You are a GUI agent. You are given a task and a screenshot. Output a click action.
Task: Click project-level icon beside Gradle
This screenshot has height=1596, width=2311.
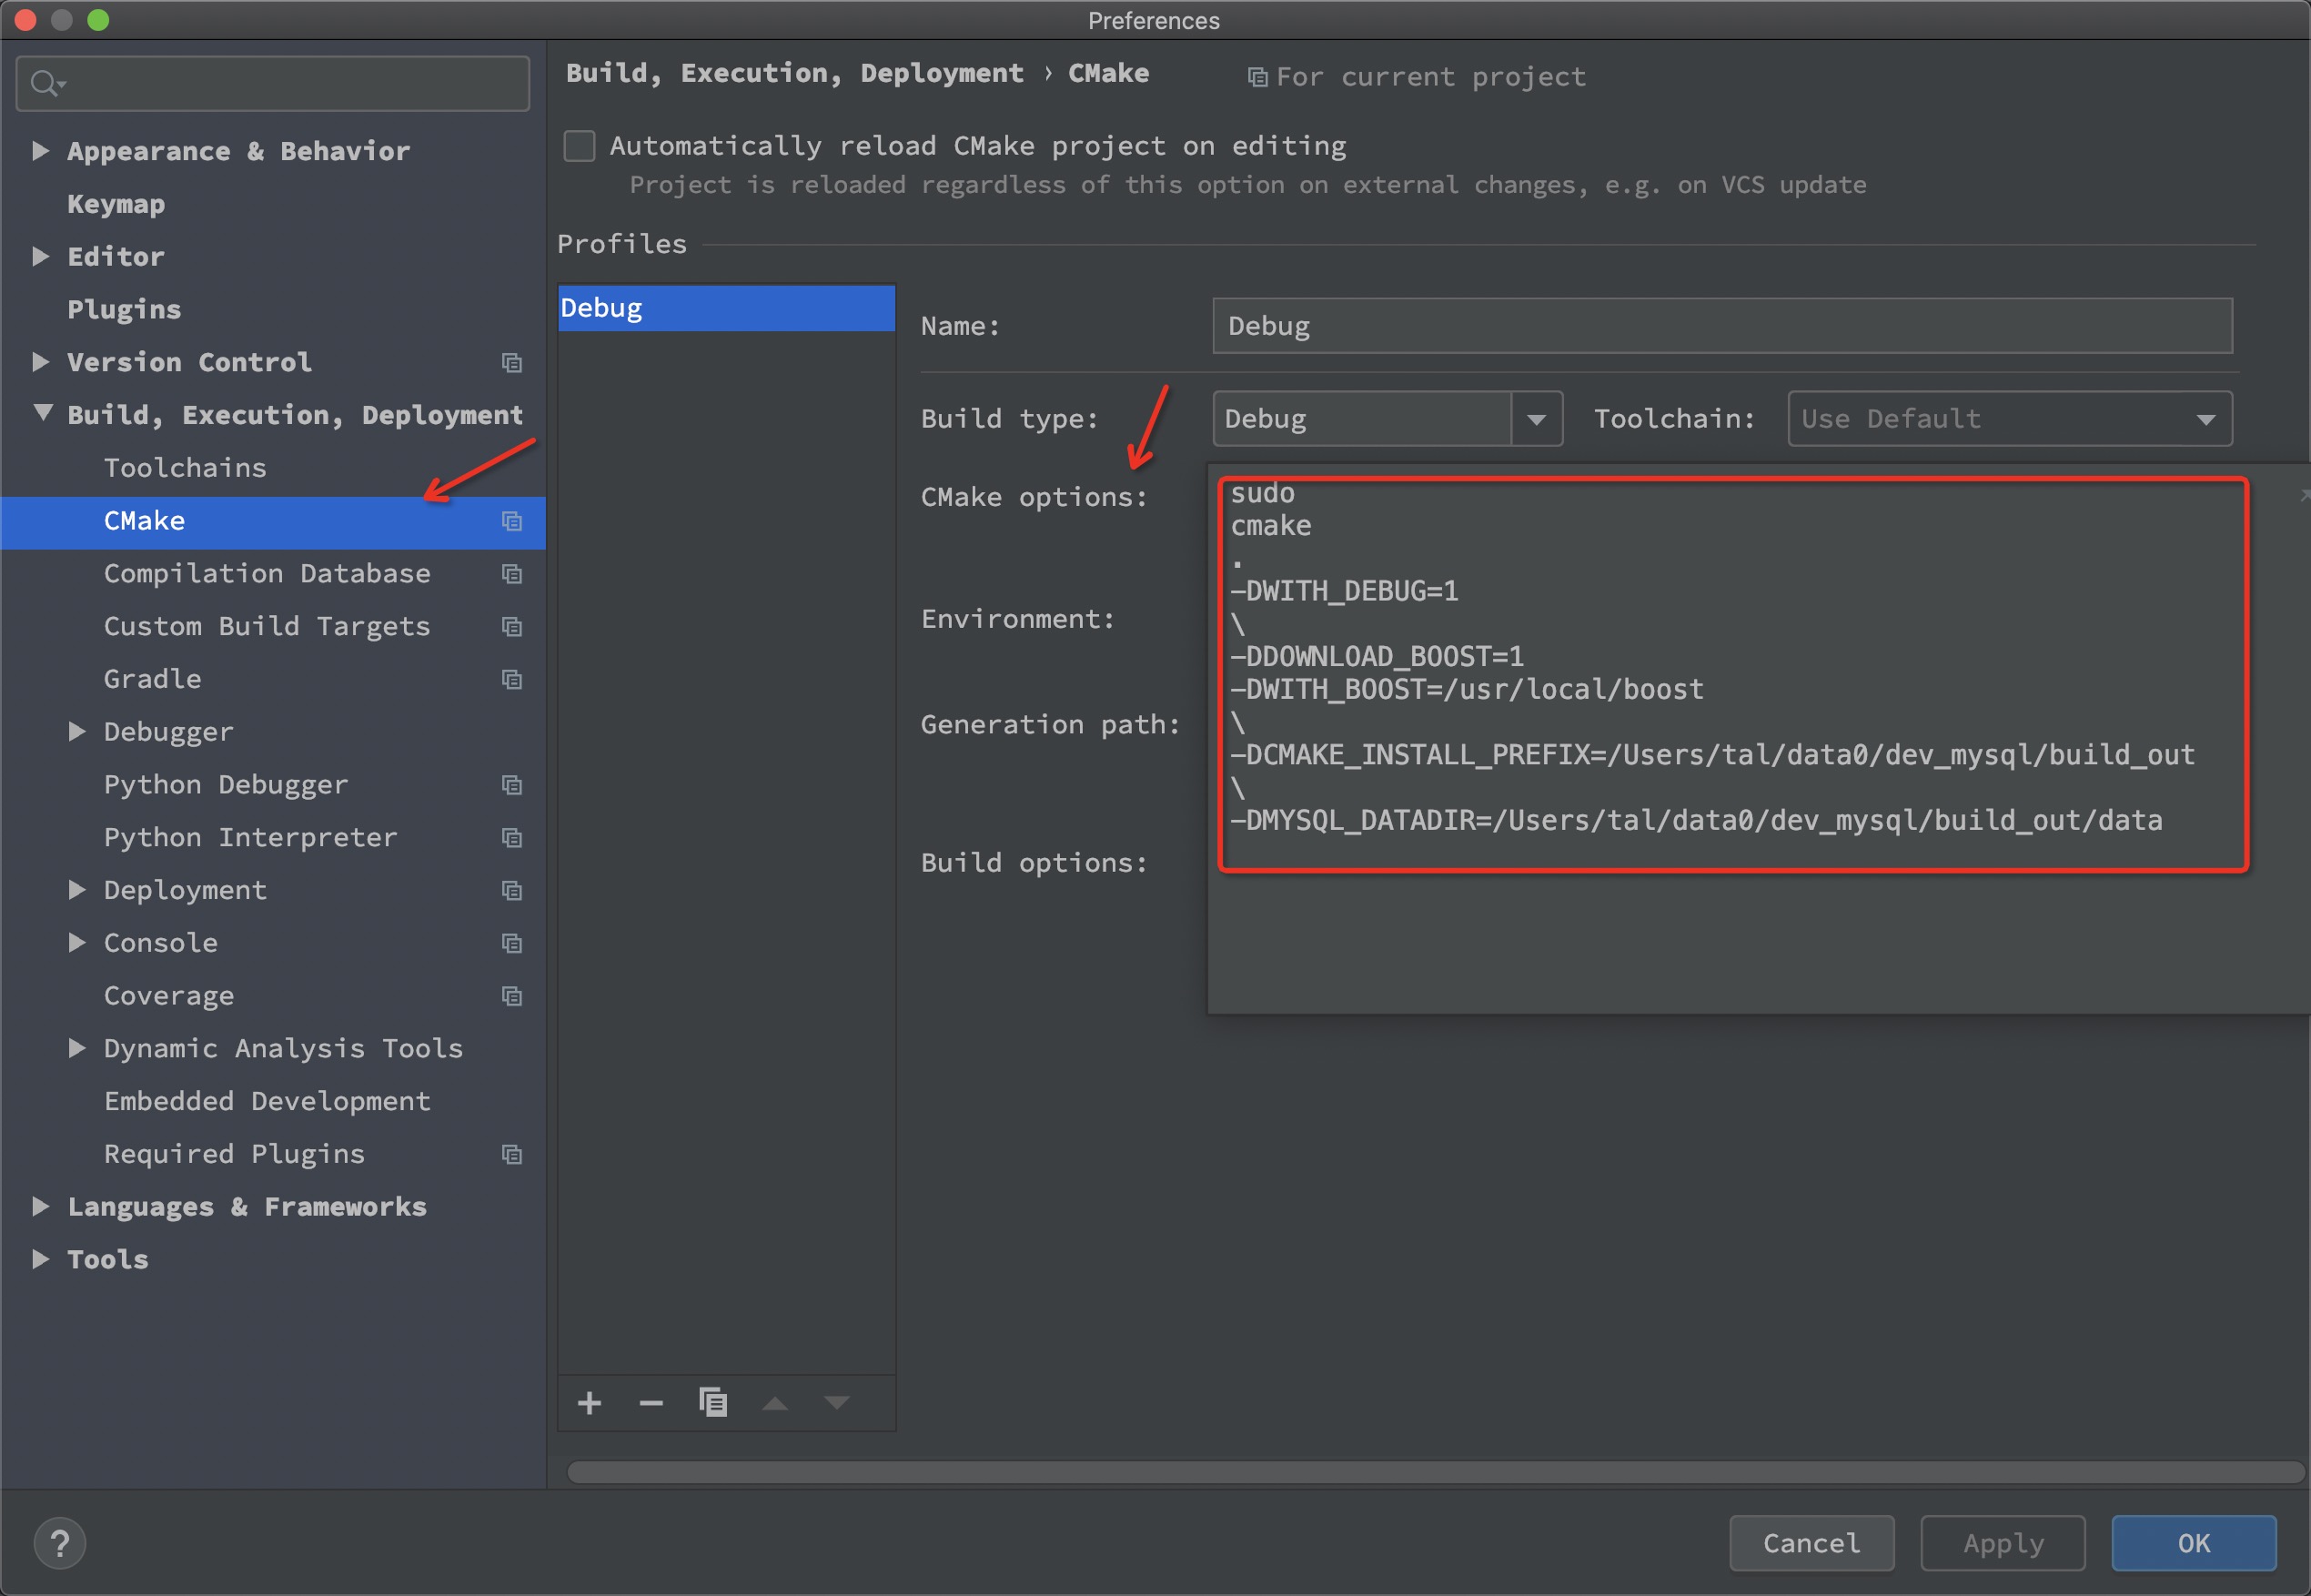512,680
